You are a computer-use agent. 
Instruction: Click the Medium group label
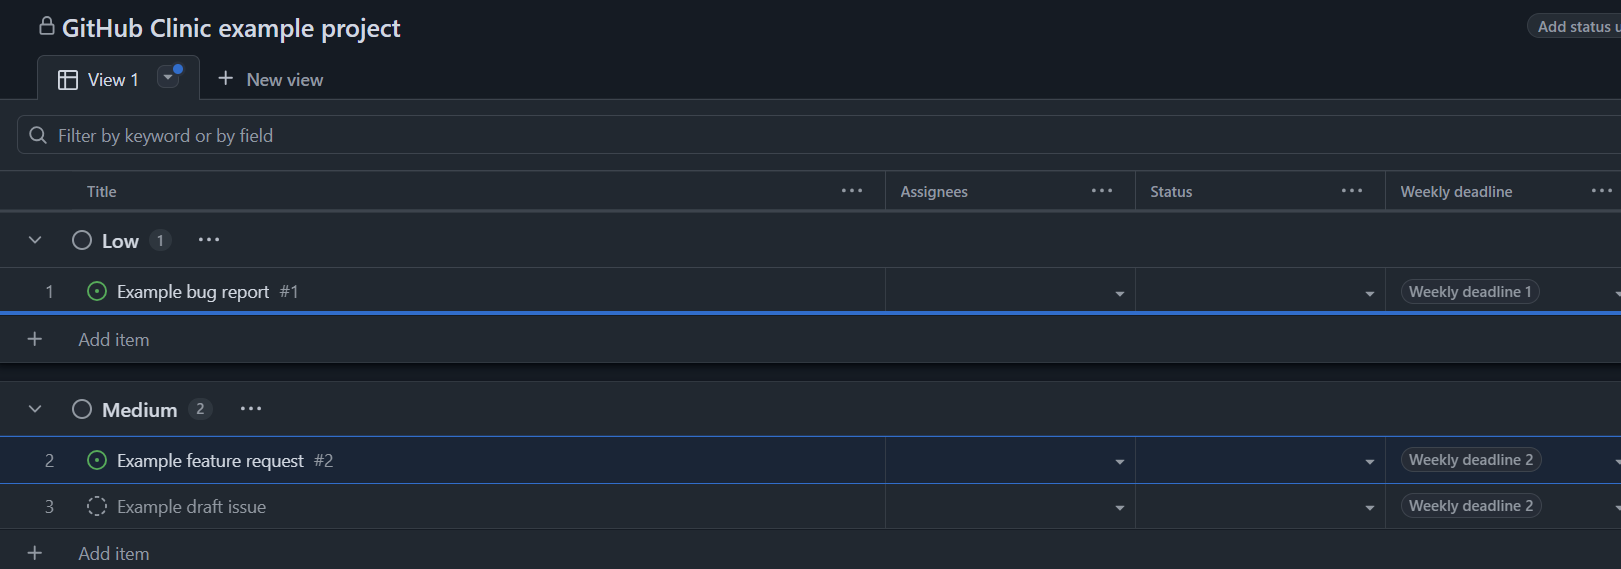click(139, 409)
